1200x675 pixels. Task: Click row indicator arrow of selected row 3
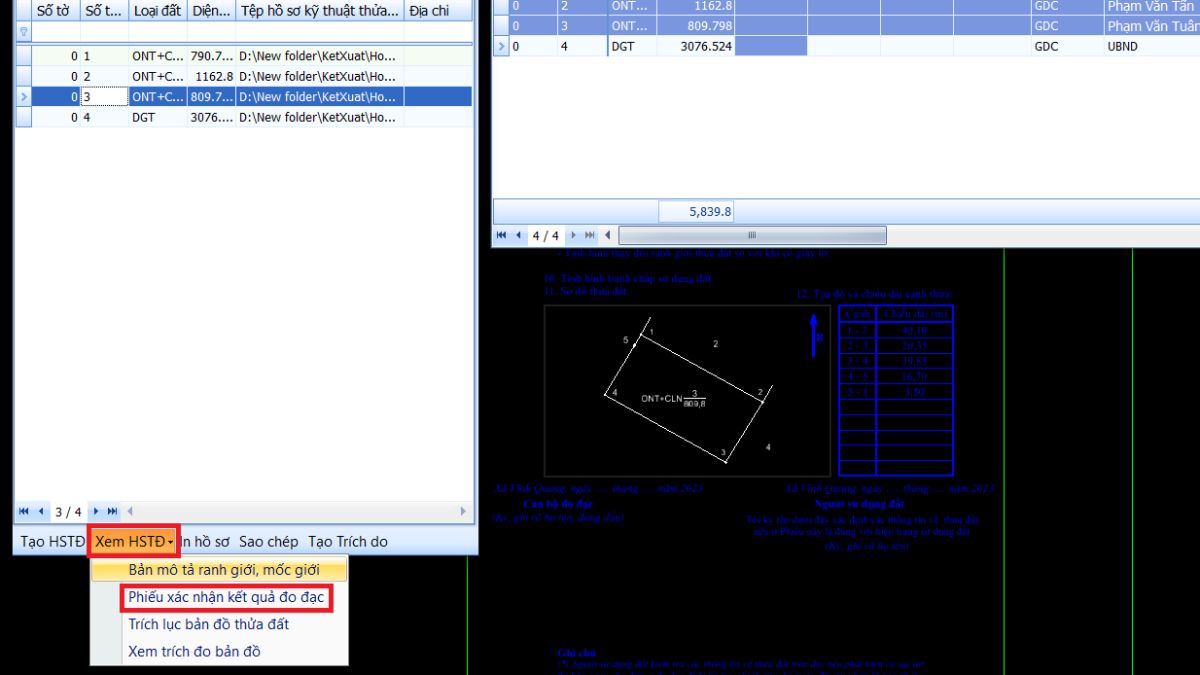pyautogui.click(x=24, y=97)
